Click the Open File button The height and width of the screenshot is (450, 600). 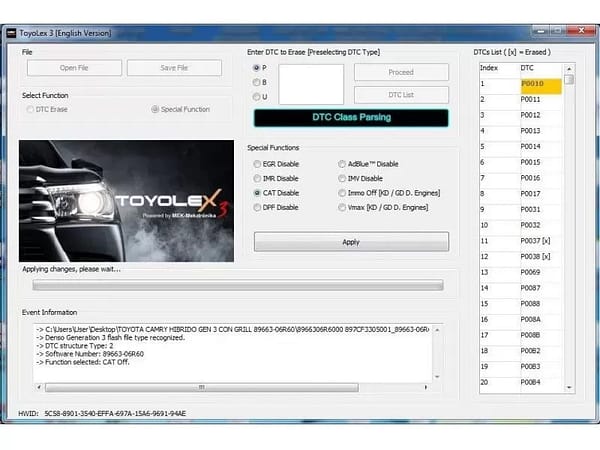74,68
